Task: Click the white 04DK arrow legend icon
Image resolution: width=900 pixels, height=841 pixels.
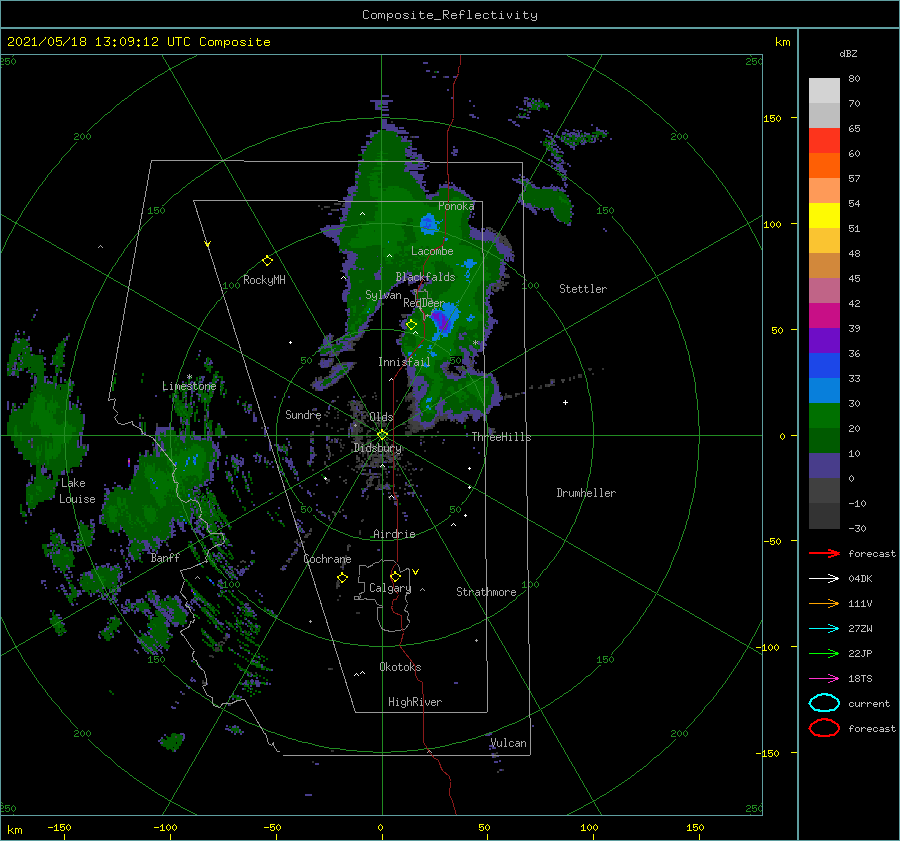Action: pyautogui.click(x=824, y=578)
